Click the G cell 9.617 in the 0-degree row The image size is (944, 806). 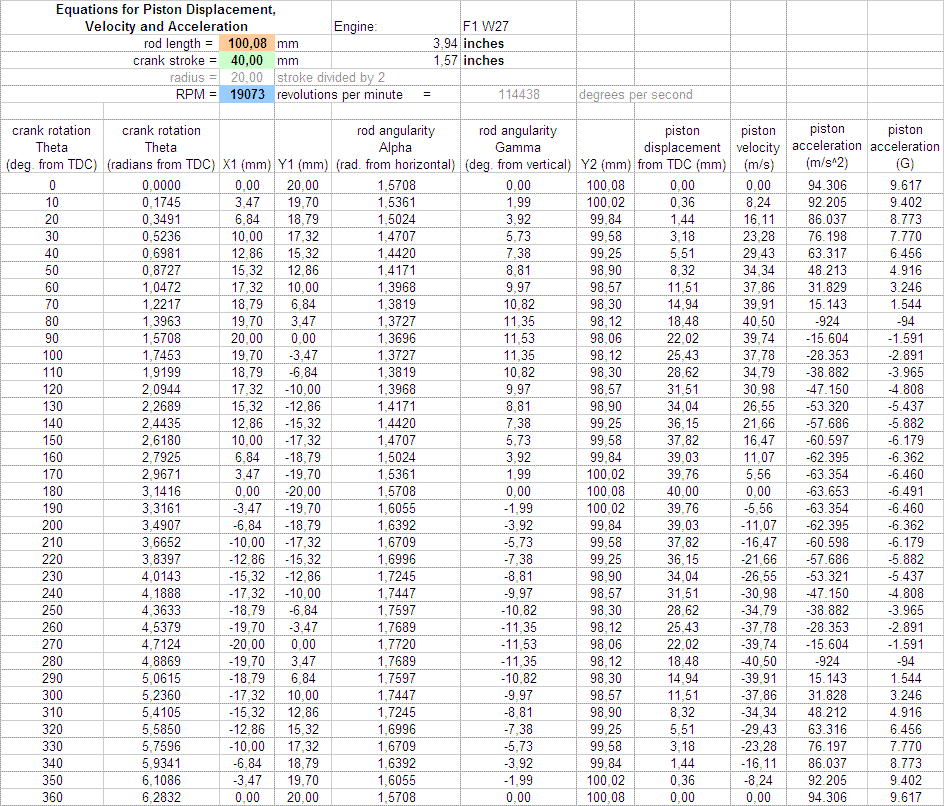905,185
